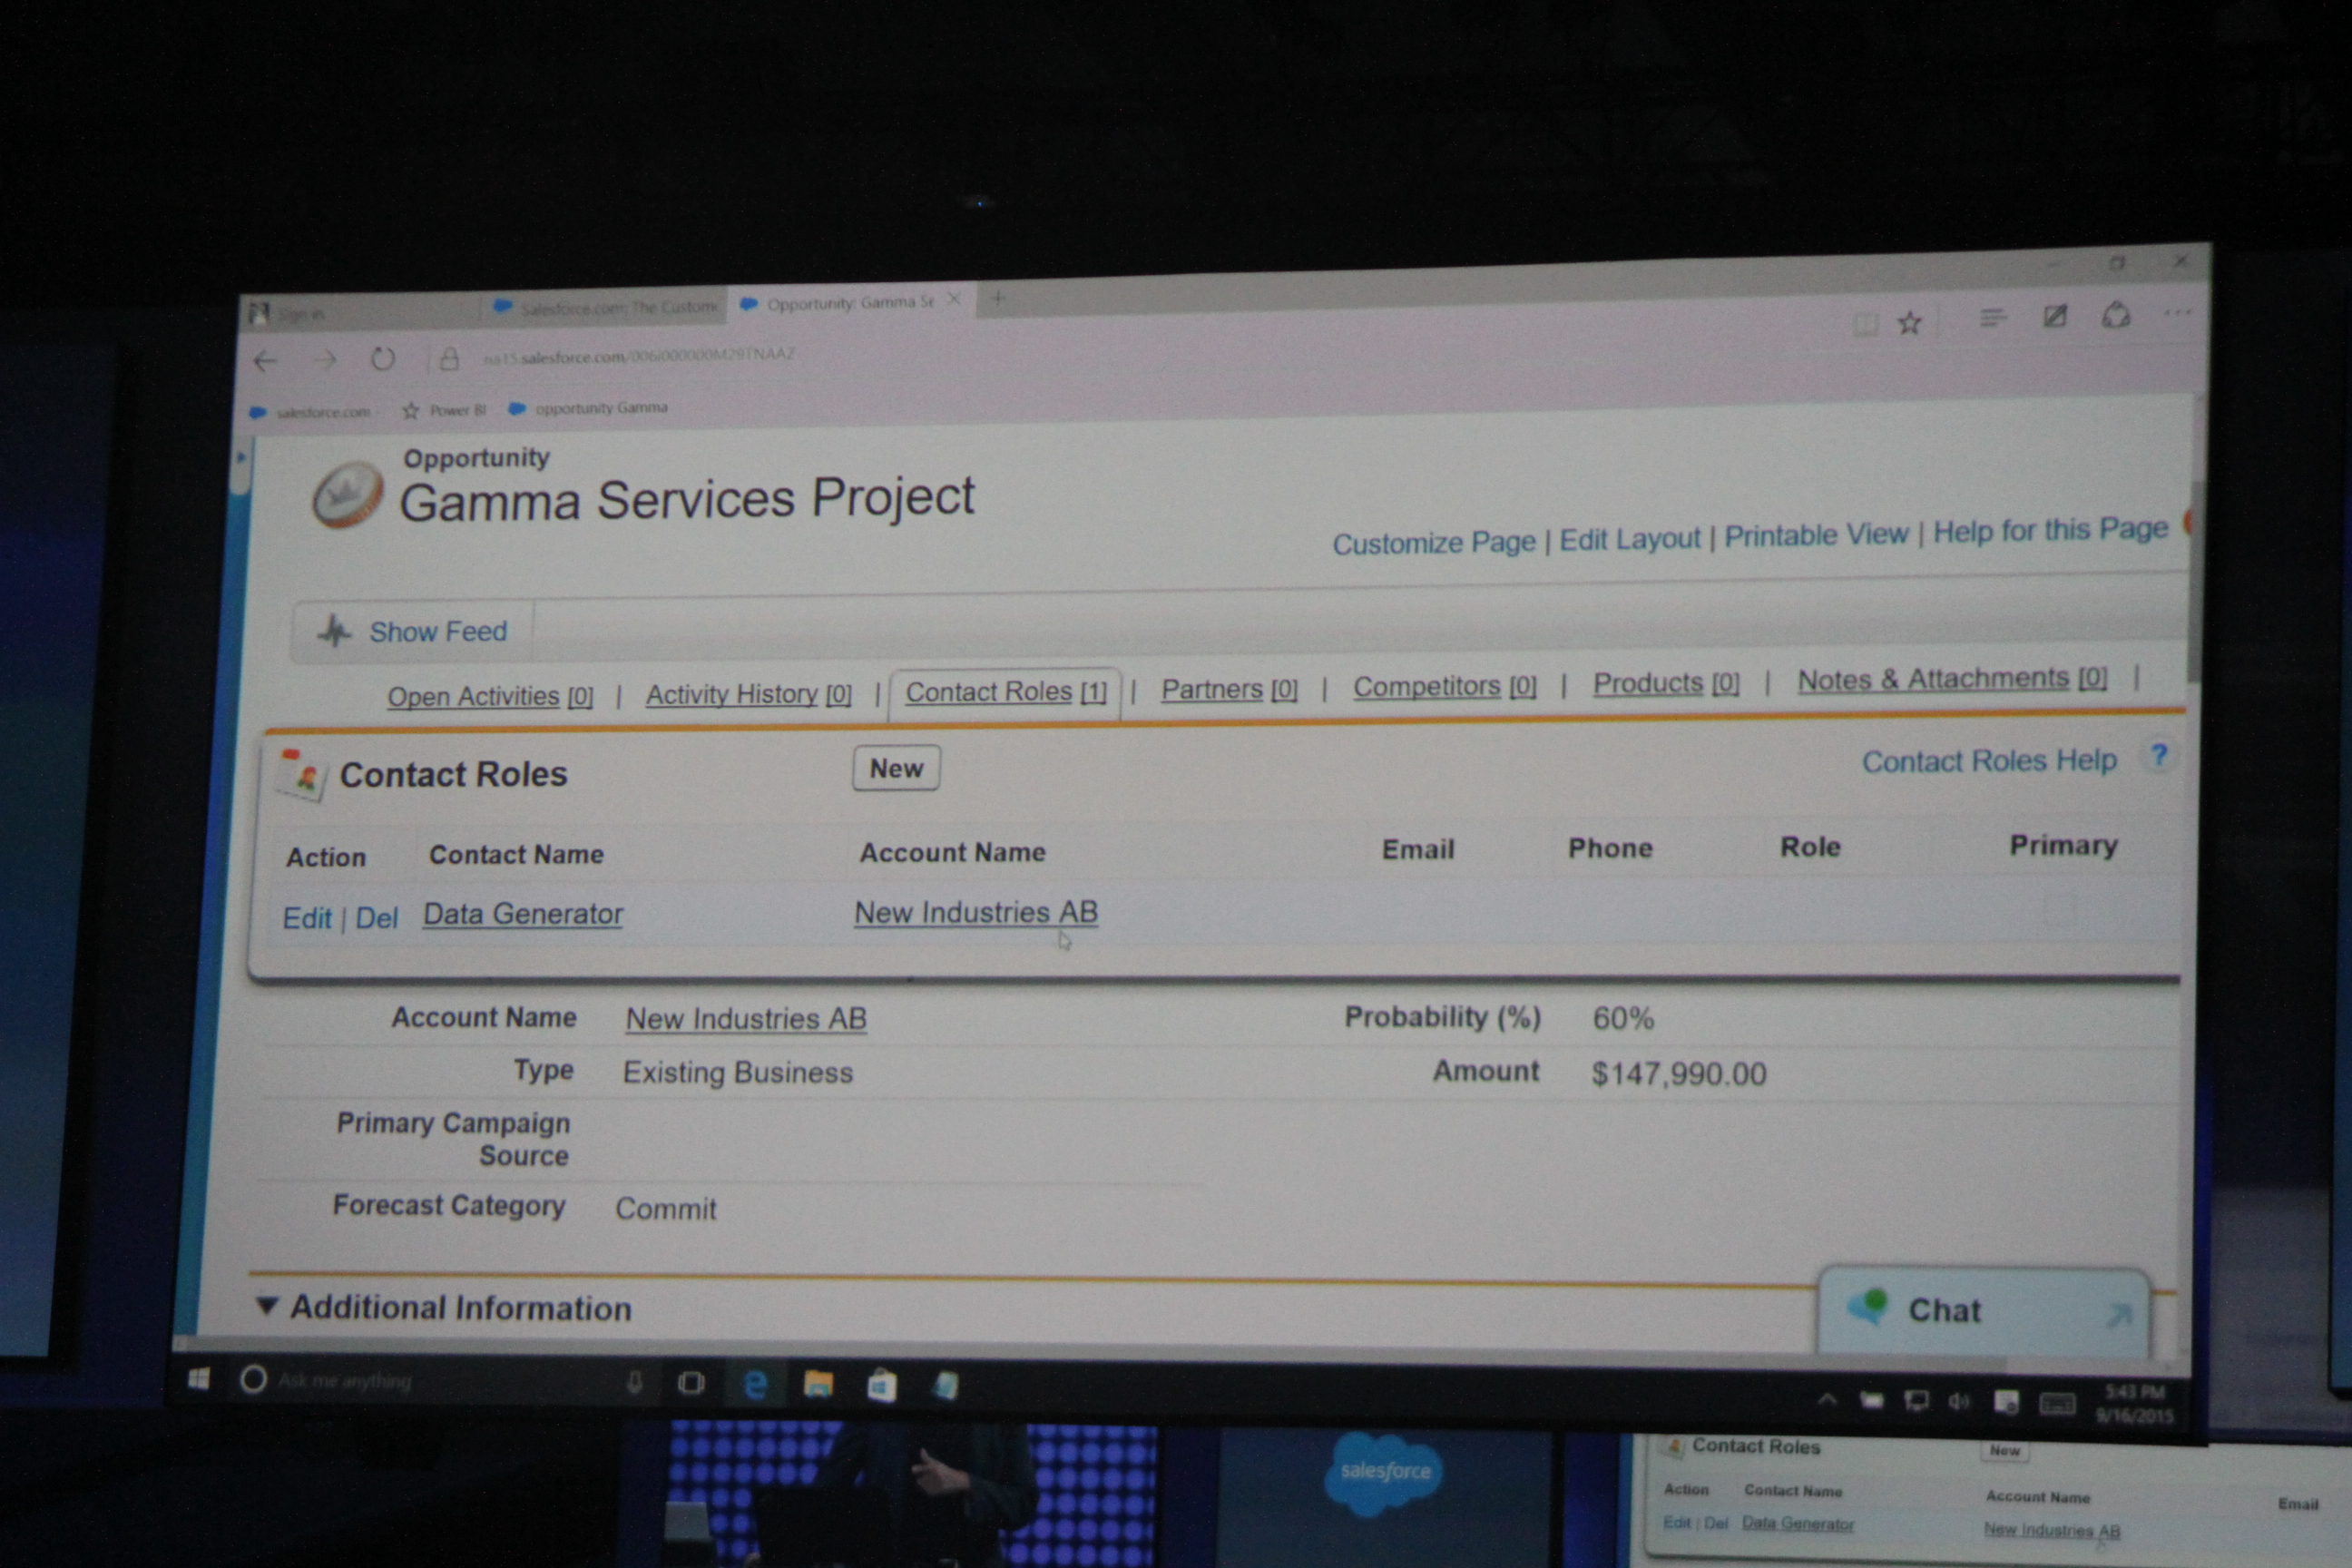
Task: Open Help for this Page
Action: (2050, 530)
